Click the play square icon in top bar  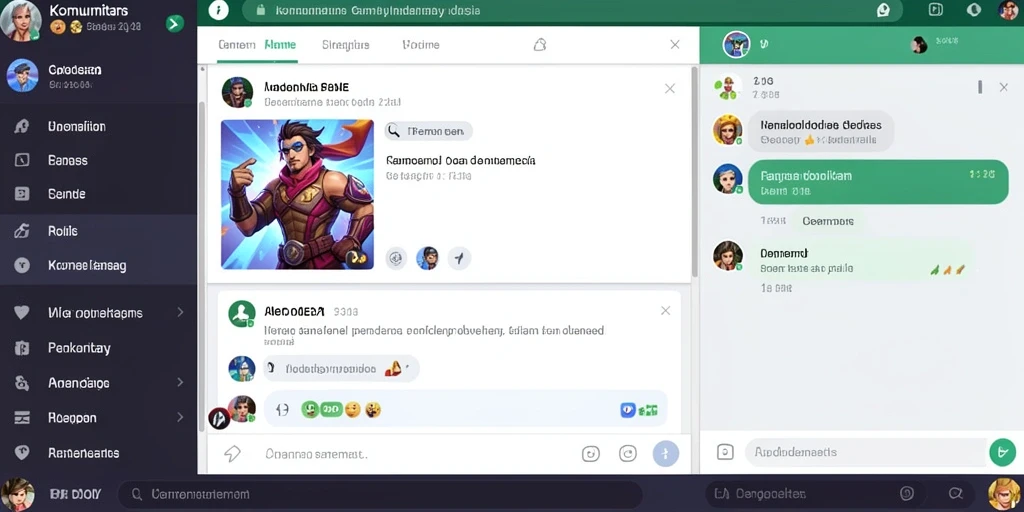tap(936, 9)
